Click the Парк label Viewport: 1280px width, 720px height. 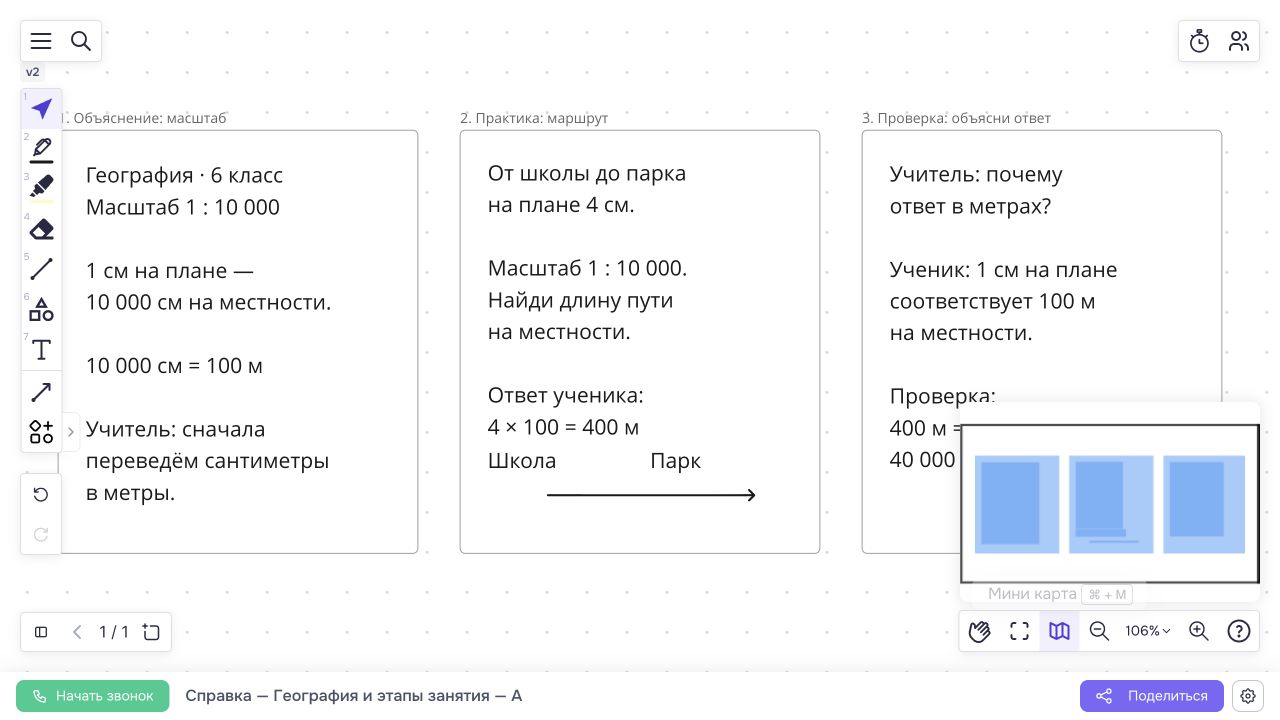675,461
